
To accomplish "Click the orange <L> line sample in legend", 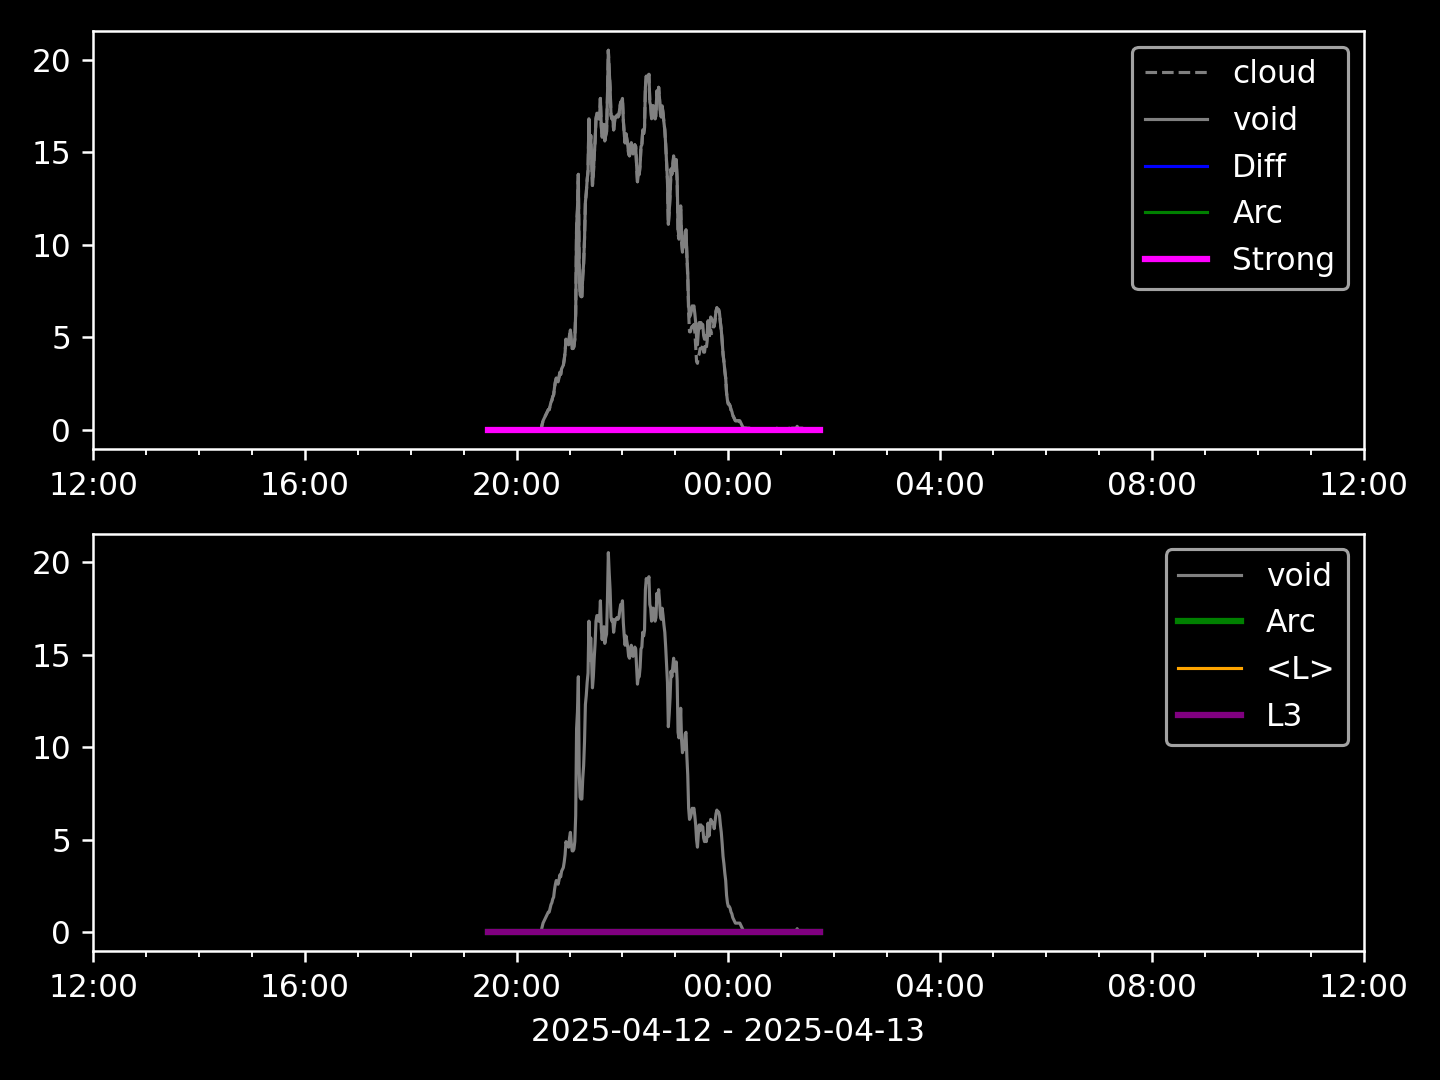I will (1210, 668).
